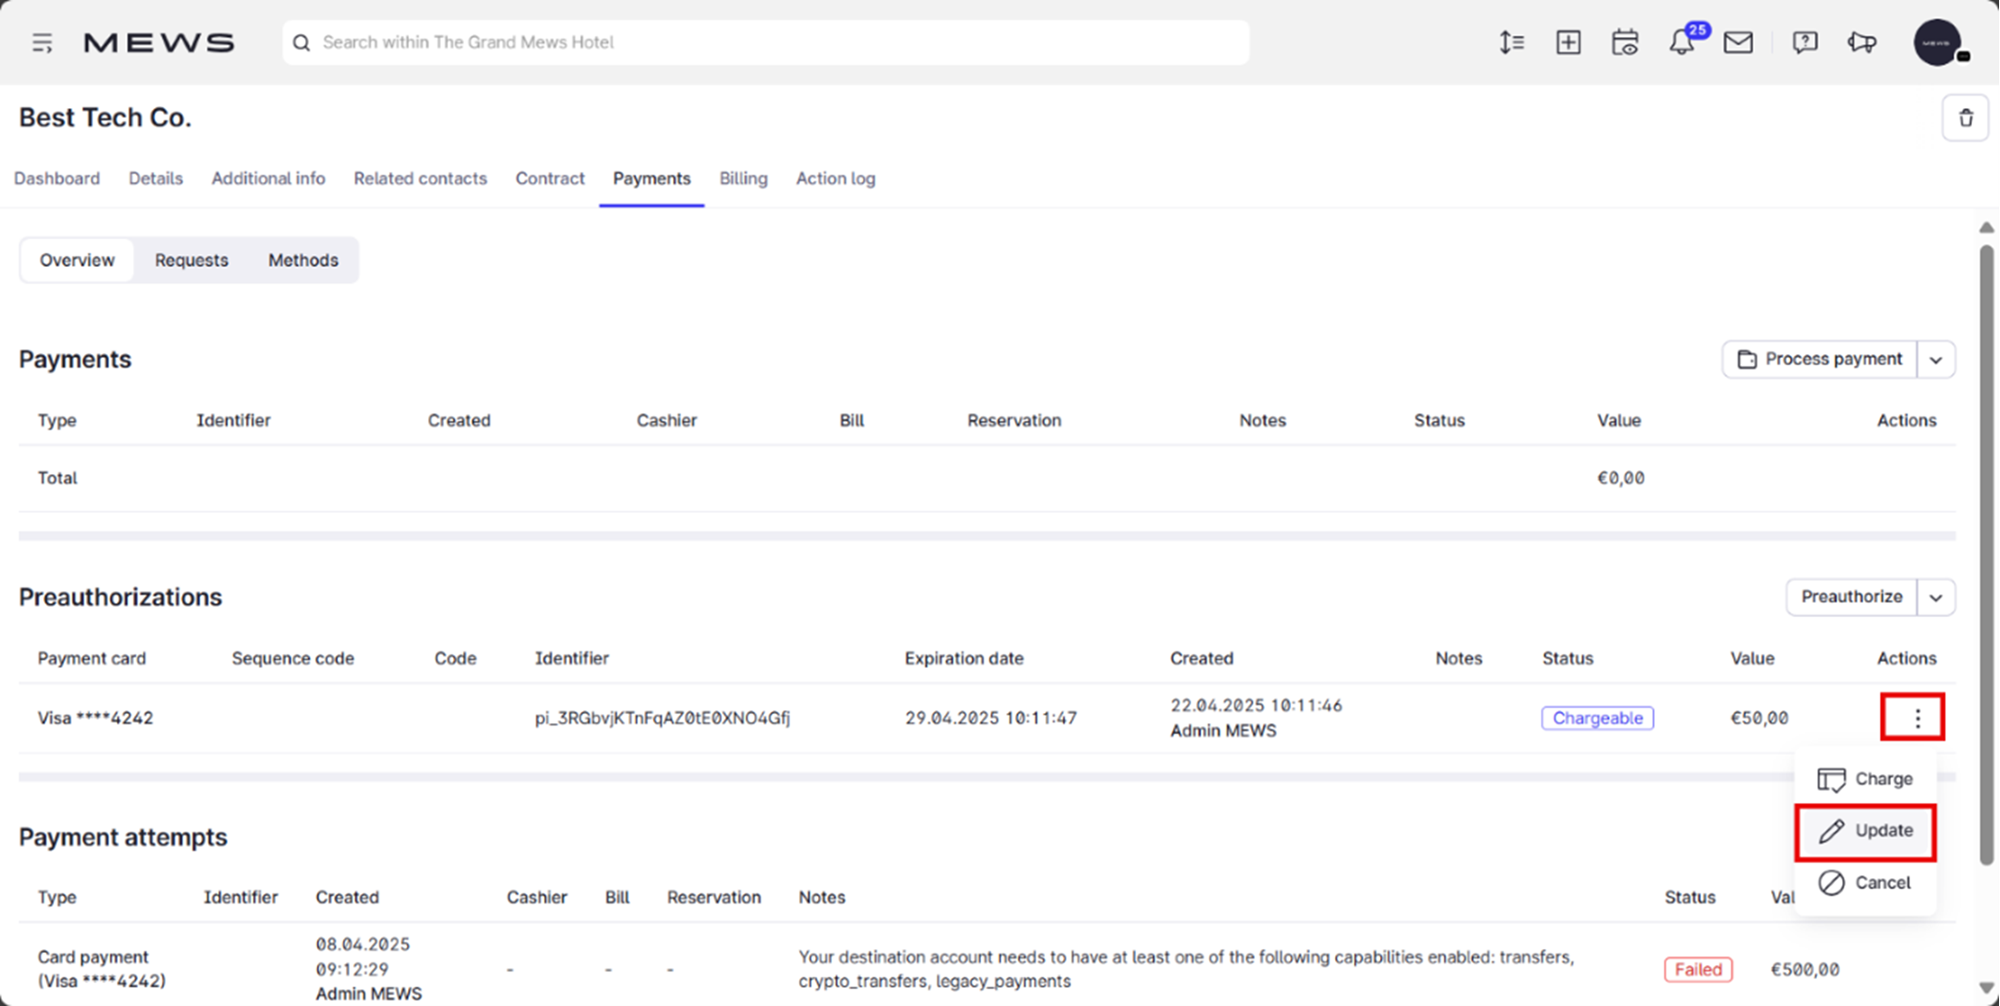Expand the Process payment dropdown arrow
The image size is (2000, 1006).
[x=1937, y=359]
